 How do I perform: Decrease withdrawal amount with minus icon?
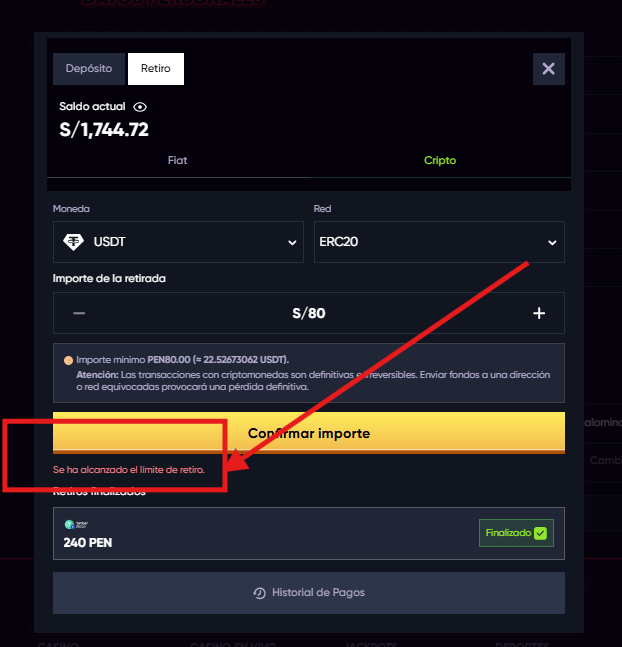[x=79, y=313]
